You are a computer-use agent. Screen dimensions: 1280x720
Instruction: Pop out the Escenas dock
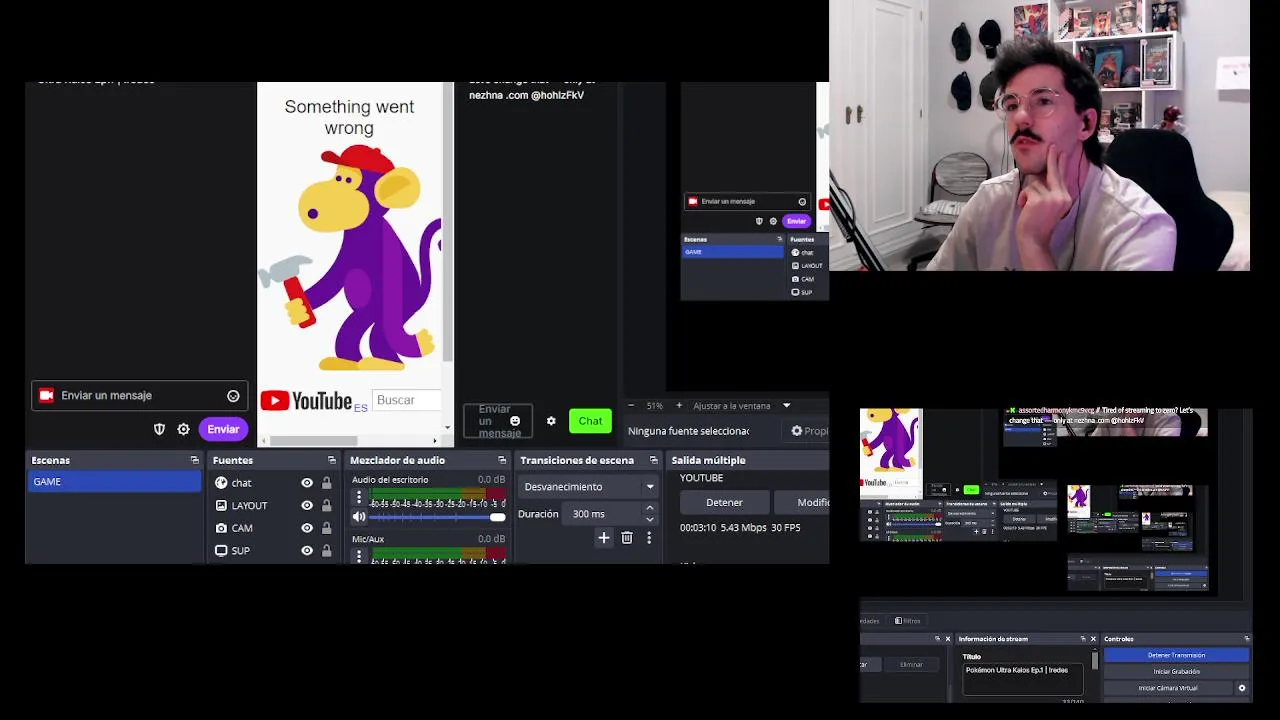coord(195,460)
